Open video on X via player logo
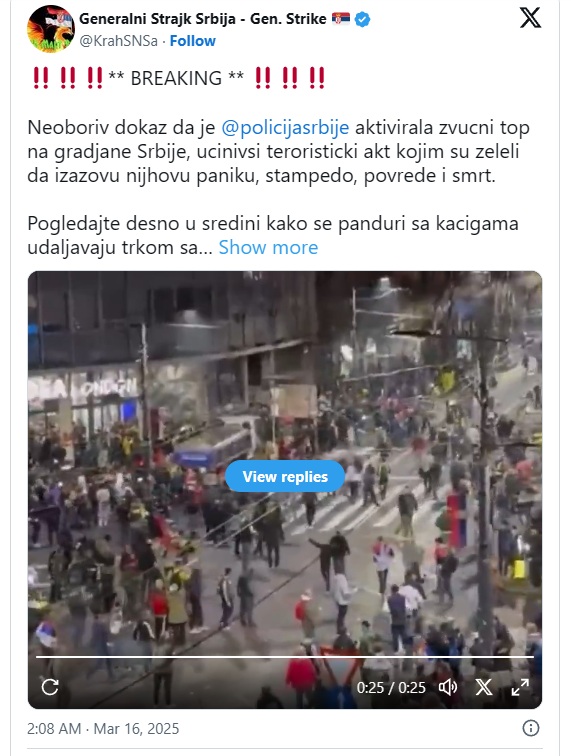The width and height of the screenshot is (571, 756). 484,687
